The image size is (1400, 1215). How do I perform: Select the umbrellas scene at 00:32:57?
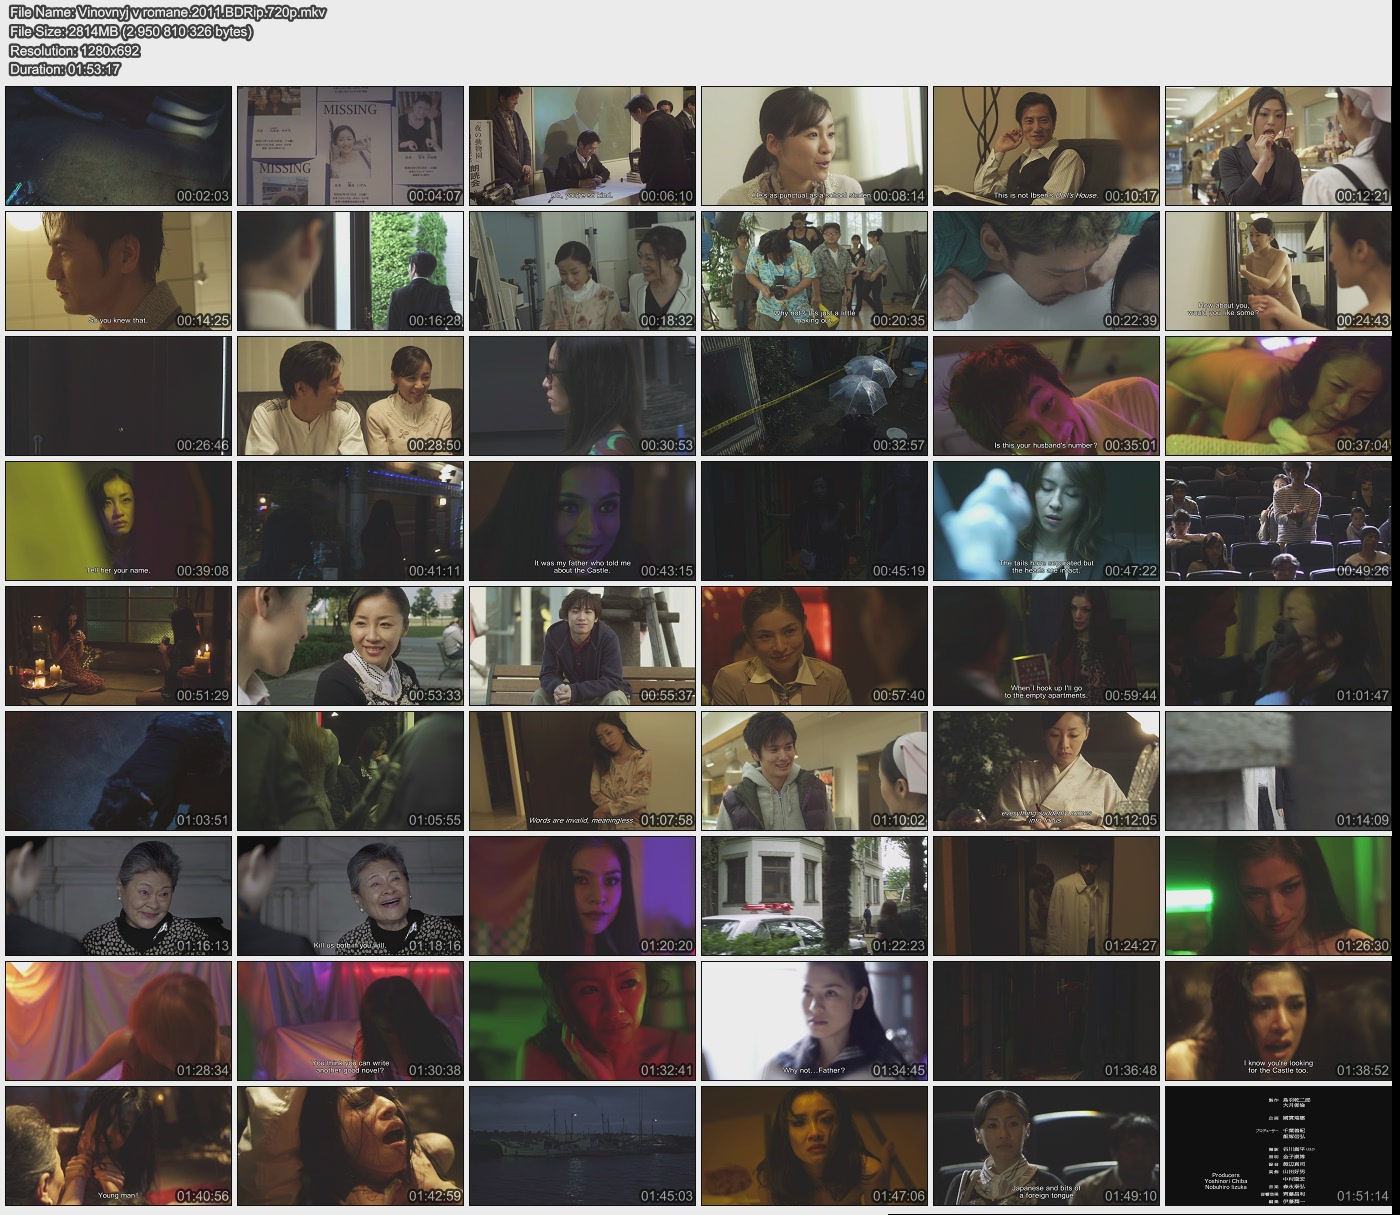(814, 396)
